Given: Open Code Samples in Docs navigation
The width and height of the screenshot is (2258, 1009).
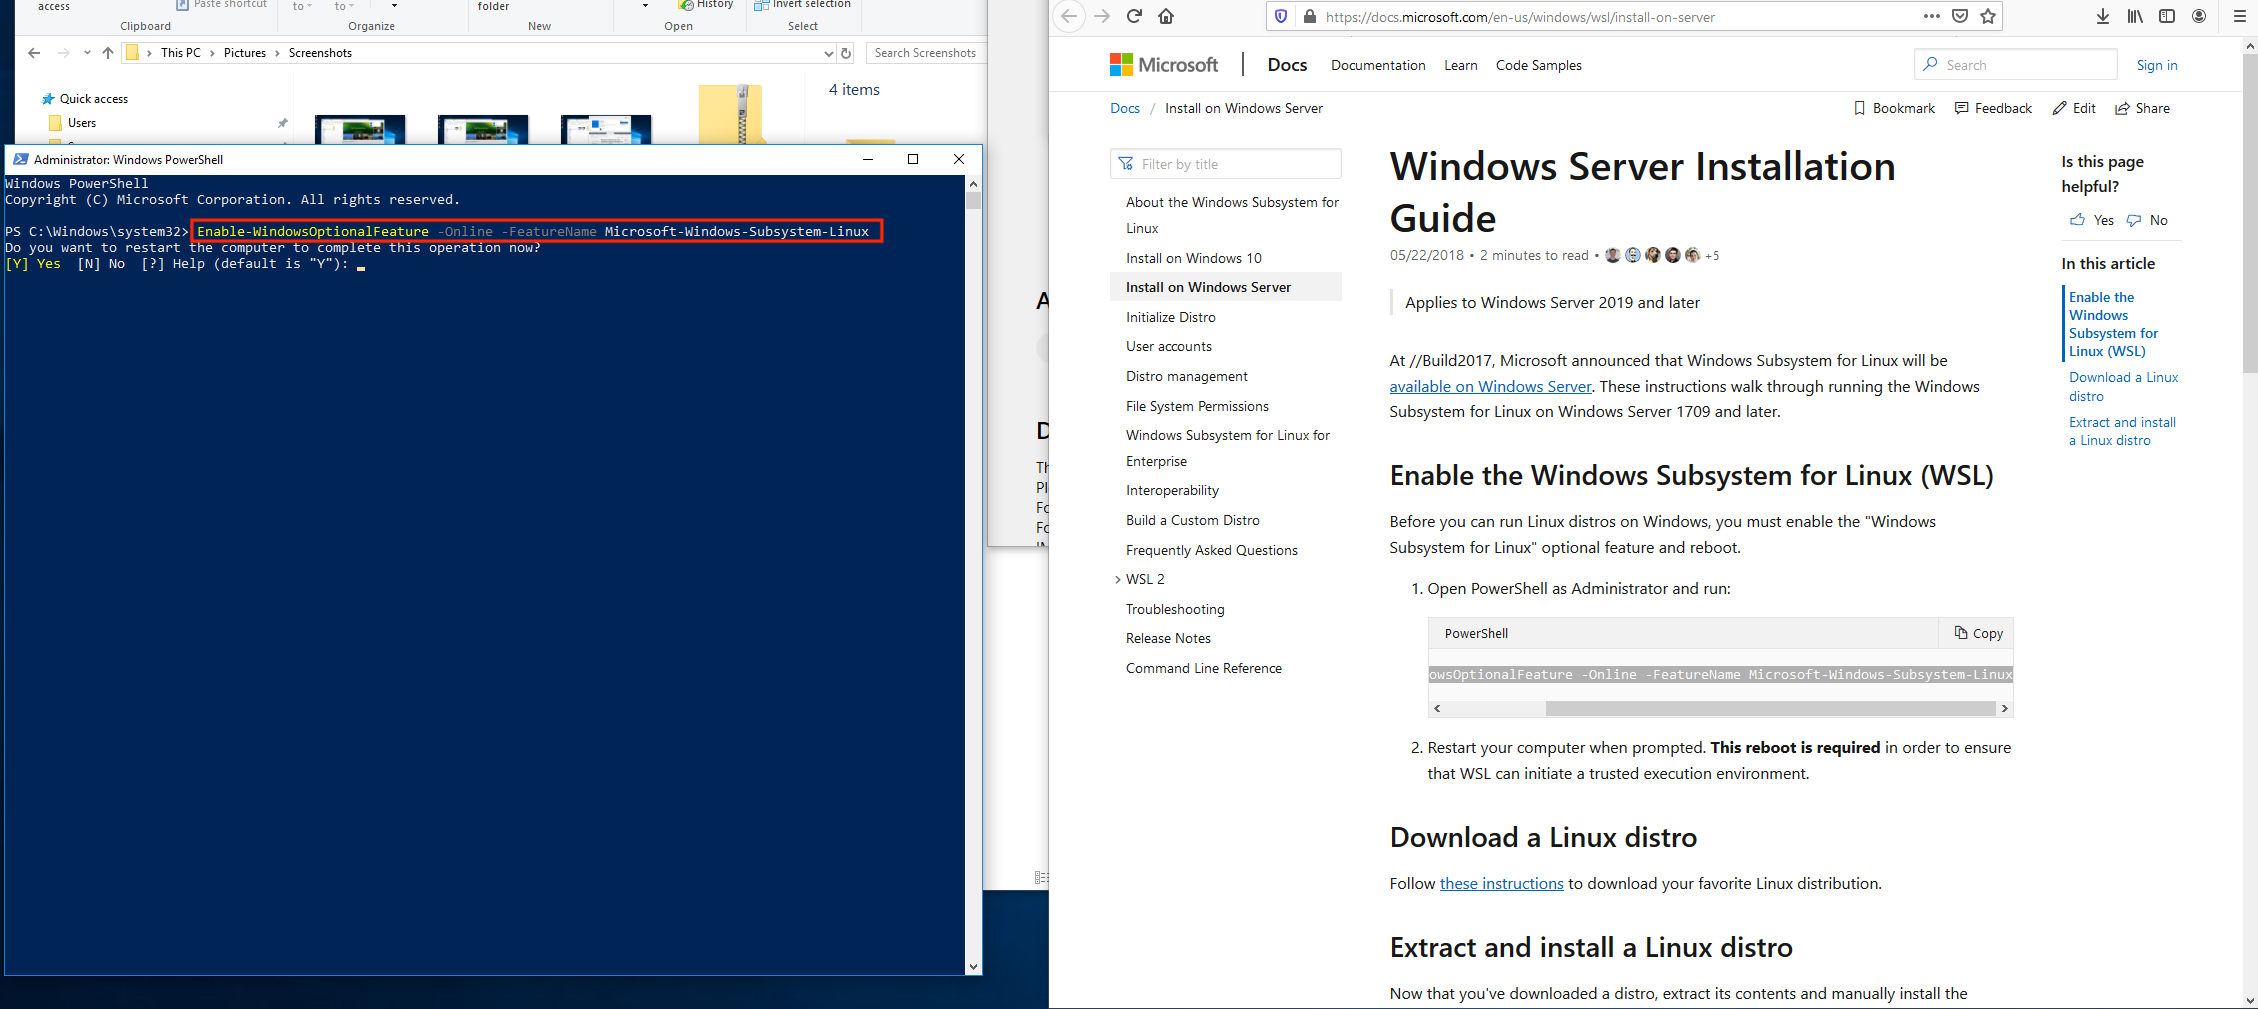Looking at the screenshot, I should [1538, 65].
